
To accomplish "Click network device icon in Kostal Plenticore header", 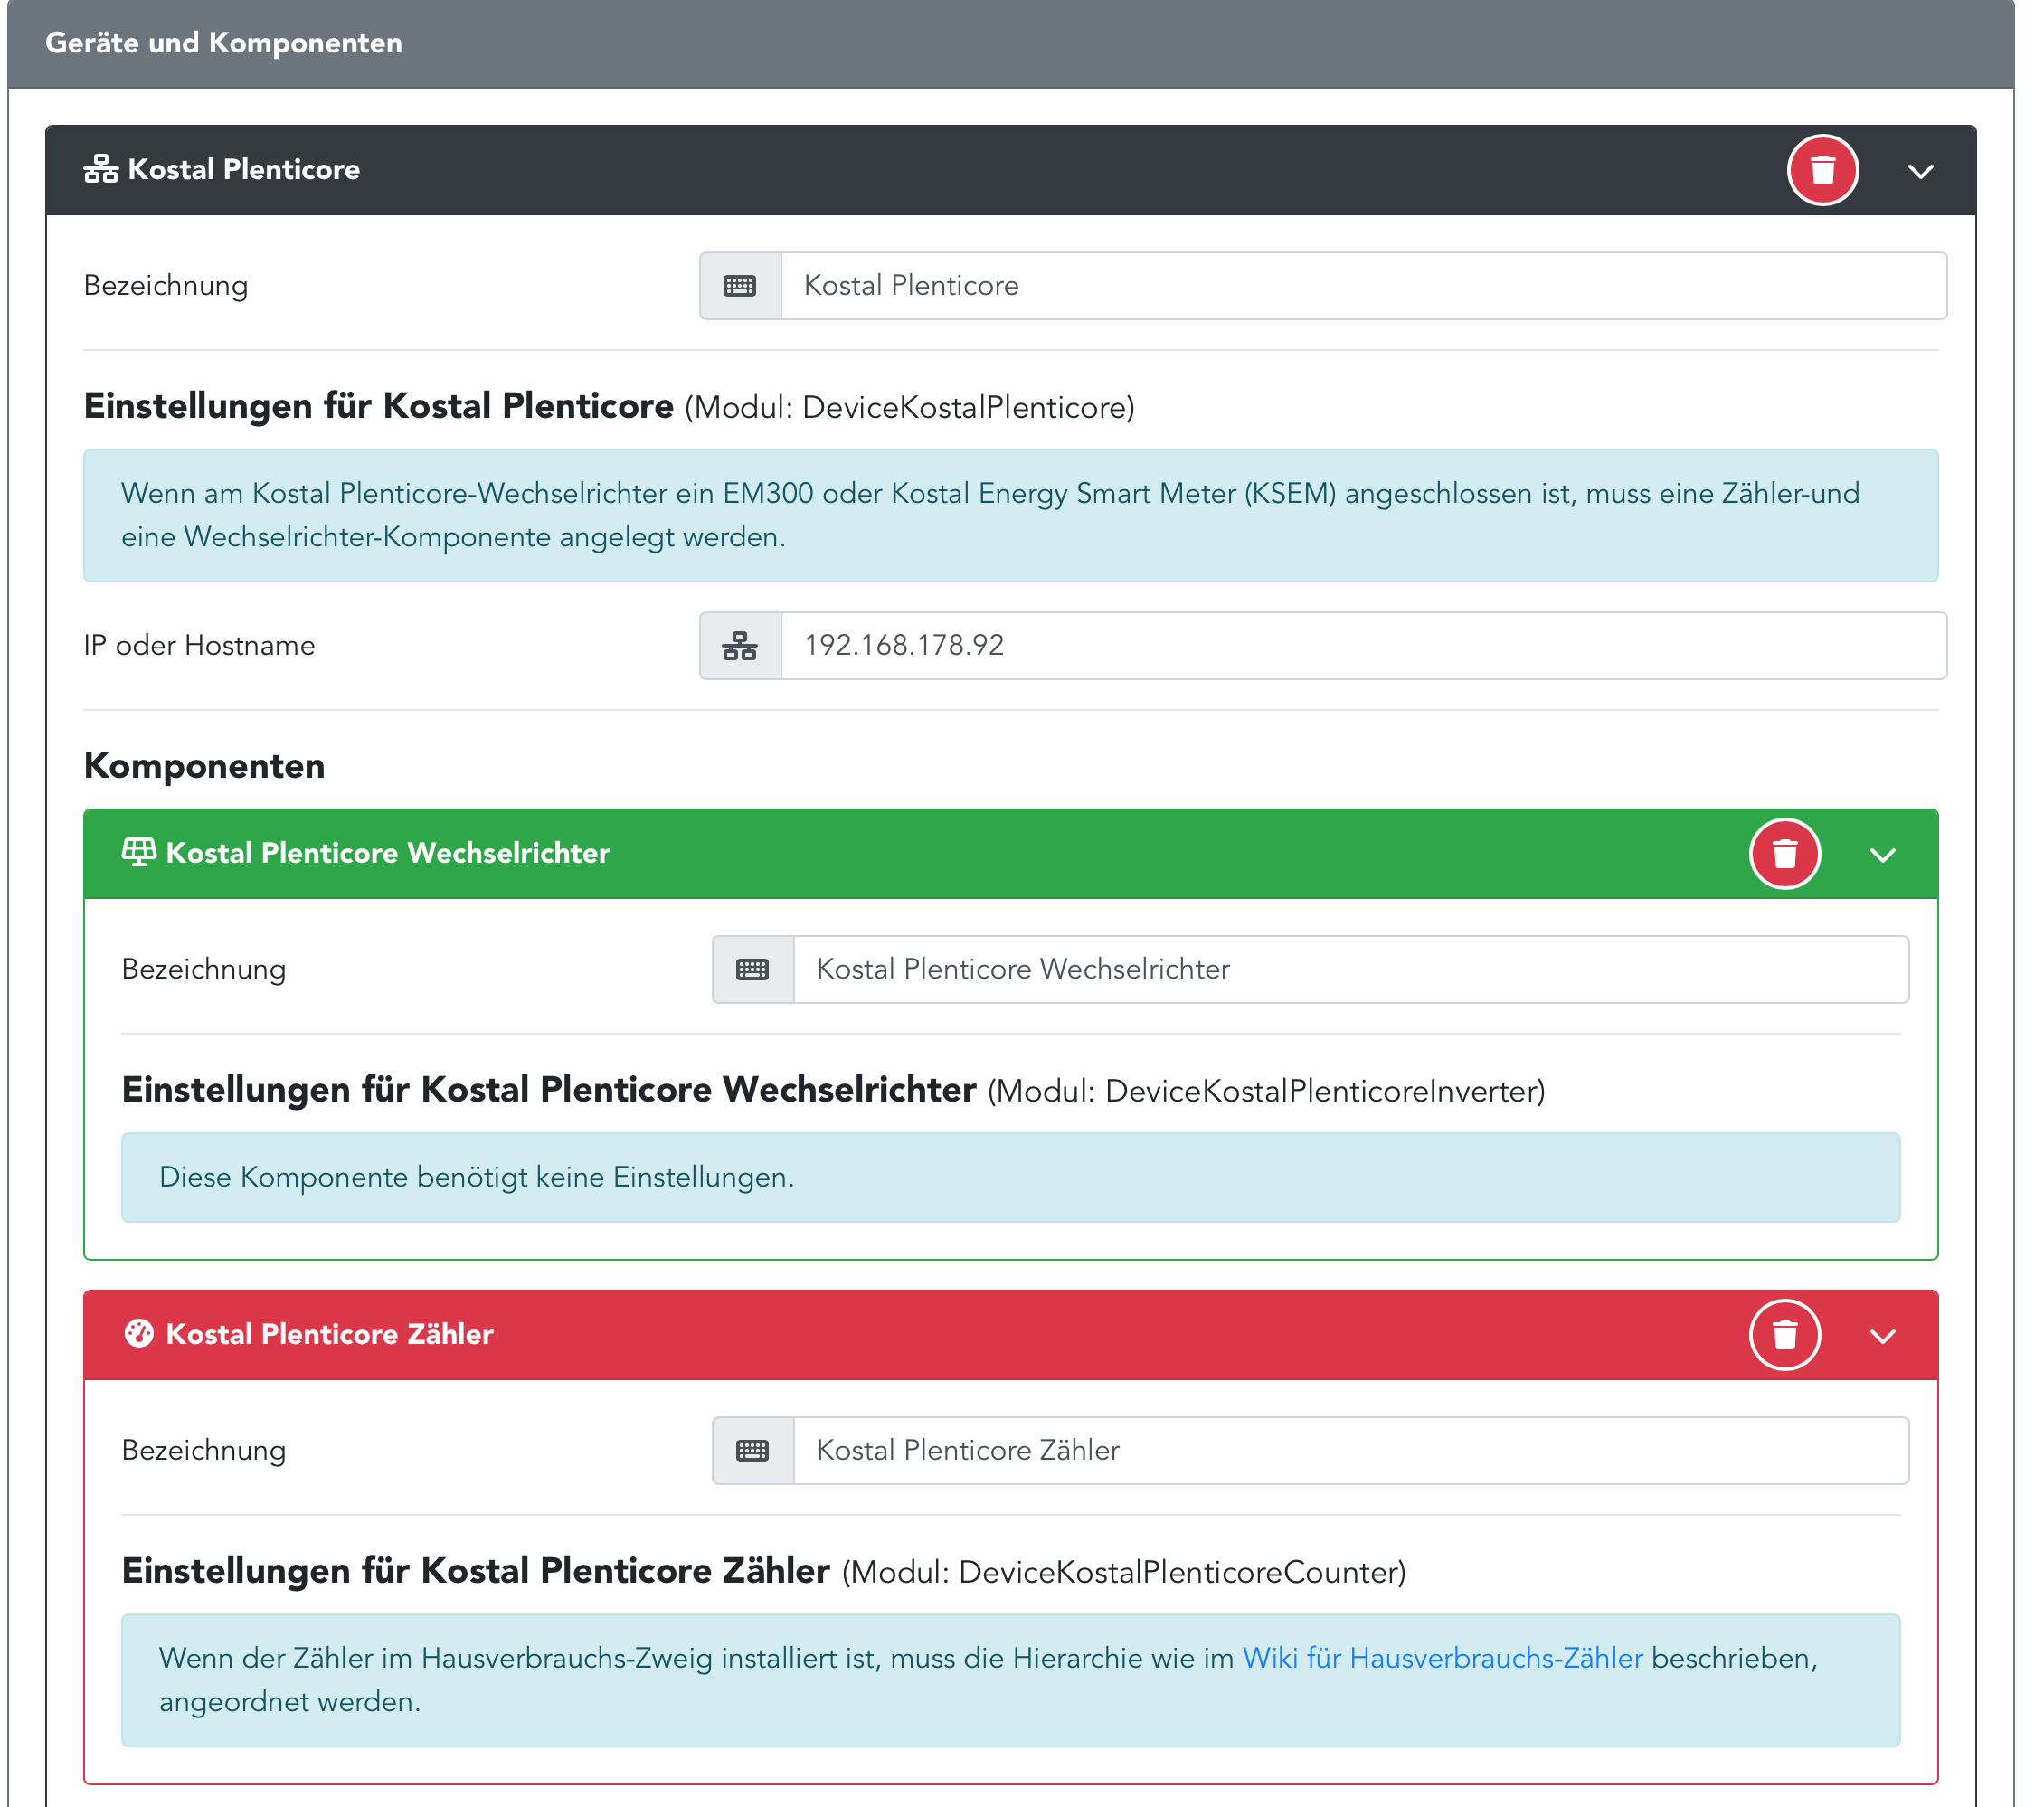I will tap(100, 169).
